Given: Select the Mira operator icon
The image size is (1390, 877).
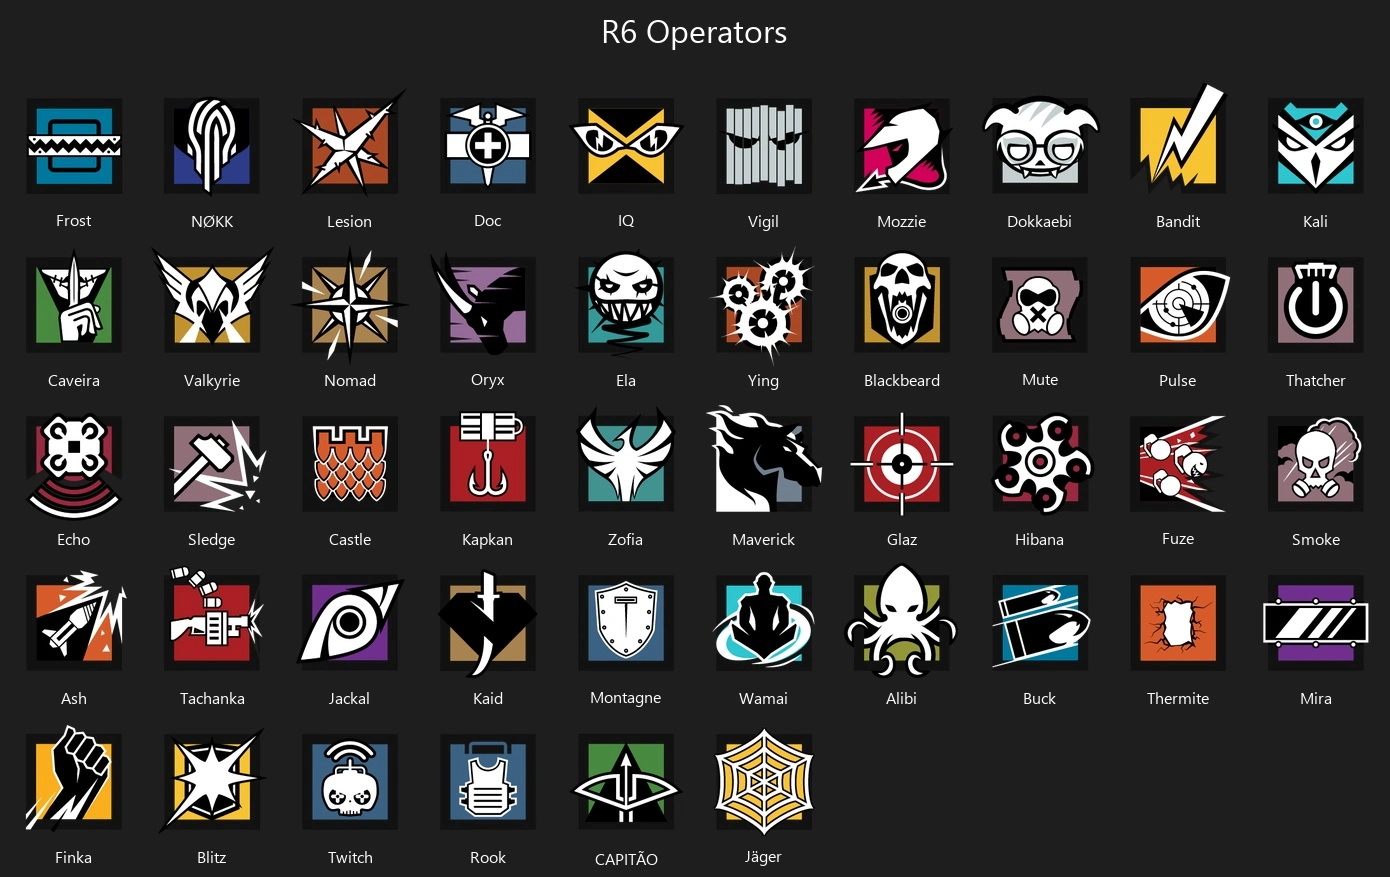Looking at the screenshot, I should pyautogui.click(x=1316, y=623).
